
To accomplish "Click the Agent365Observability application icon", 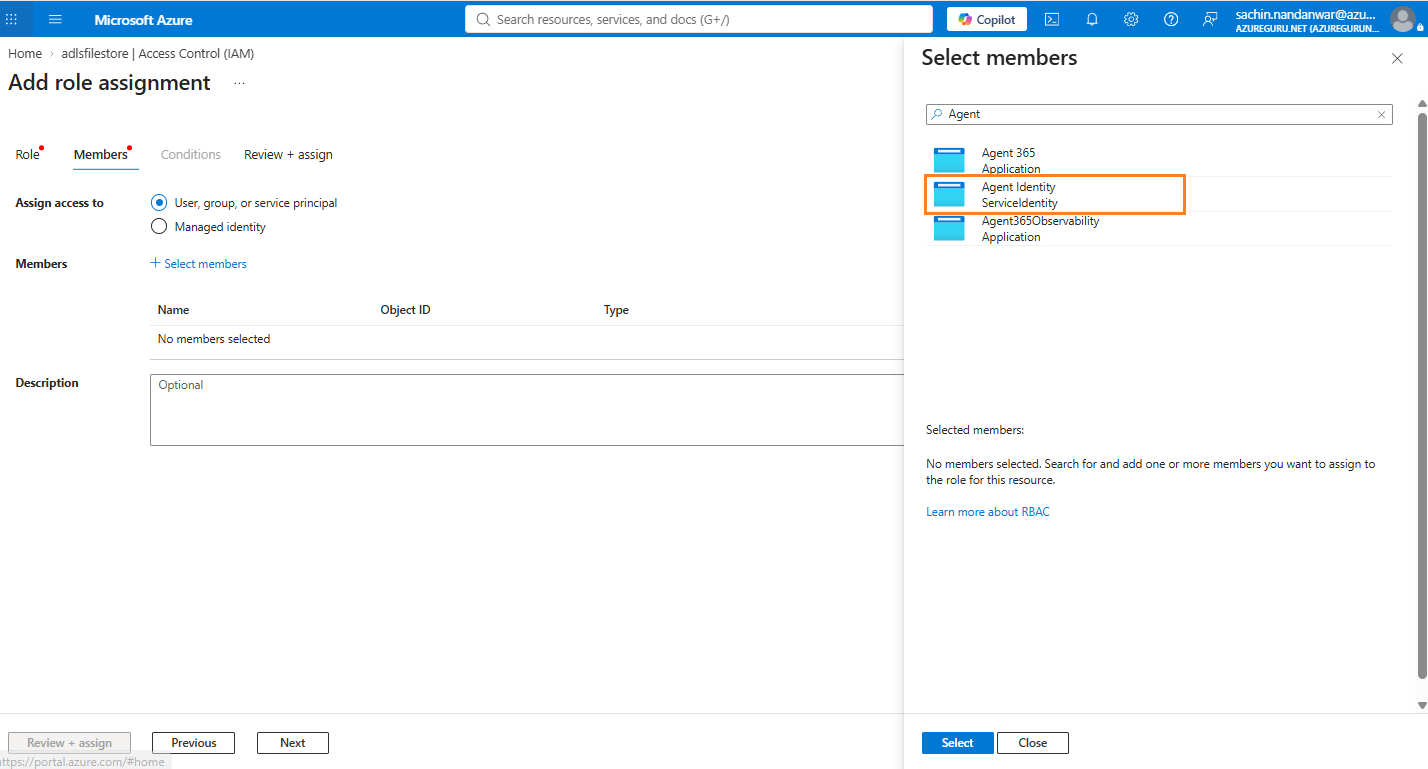I will 949,228.
